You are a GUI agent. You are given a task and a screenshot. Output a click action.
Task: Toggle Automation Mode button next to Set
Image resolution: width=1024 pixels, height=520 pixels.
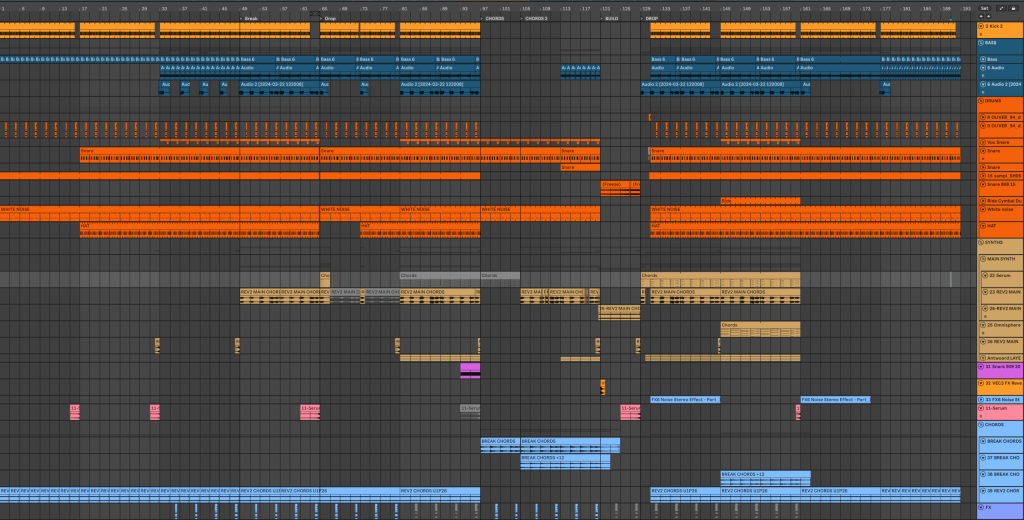(x=1000, y=7)
